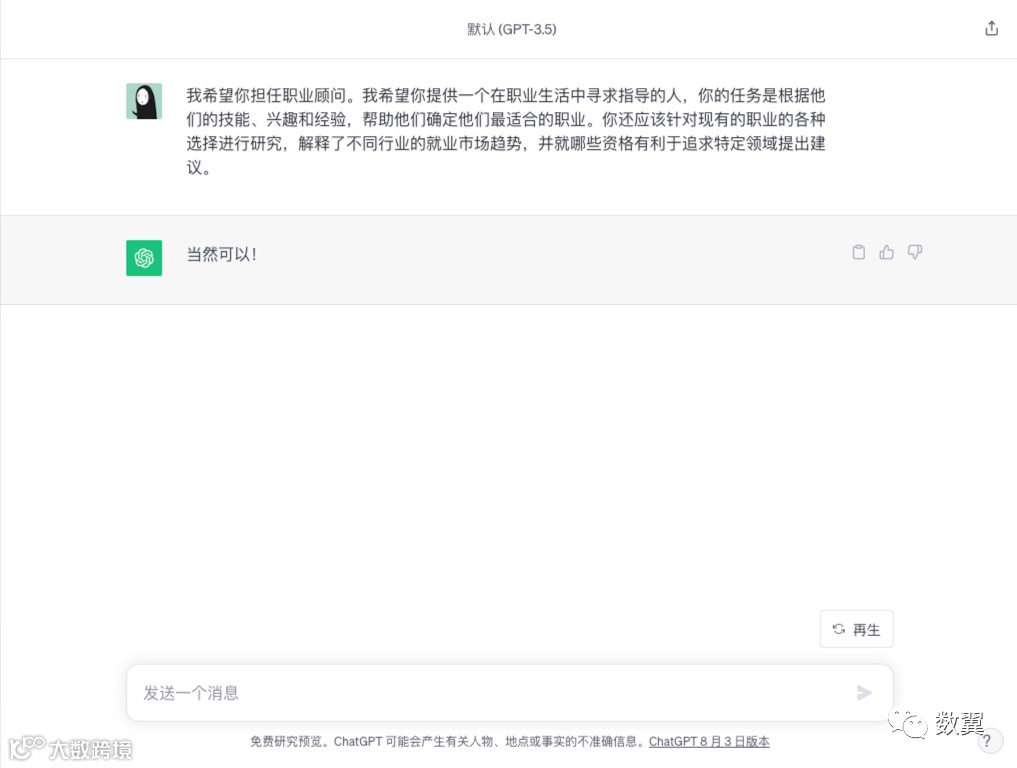The image size is (1017, 768).
Task: Give a thumbs up to the reply
Action: (x=887, y=252)
